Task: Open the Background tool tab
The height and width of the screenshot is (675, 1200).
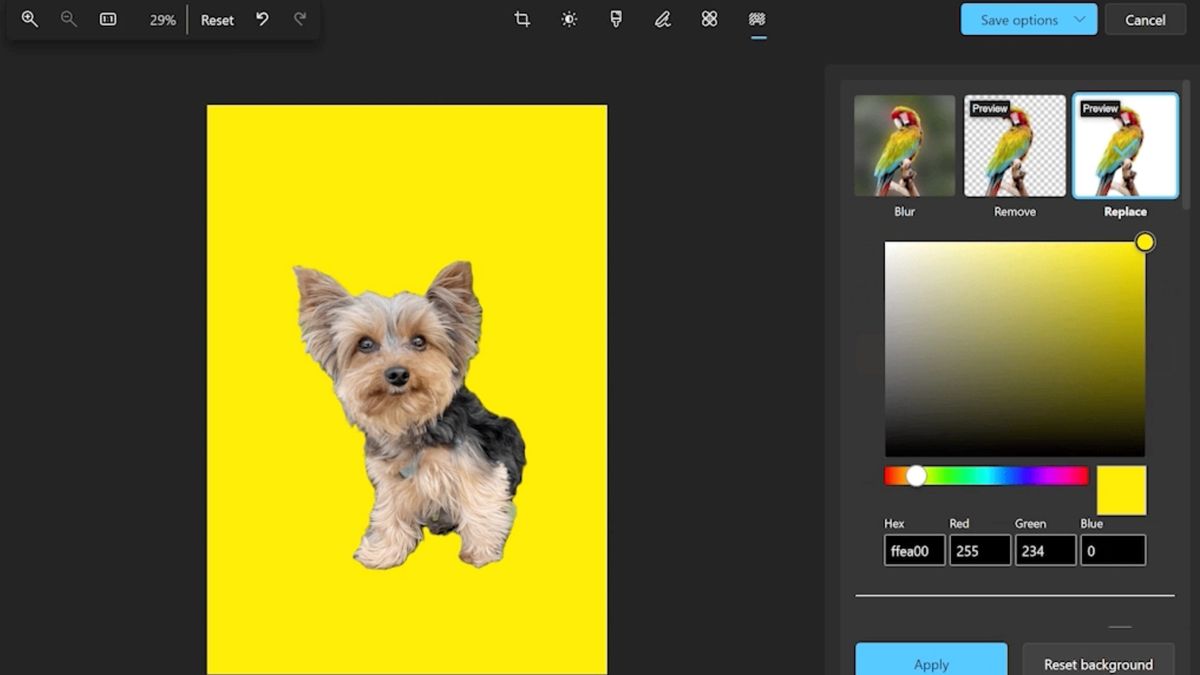Action: click(757, 19)
